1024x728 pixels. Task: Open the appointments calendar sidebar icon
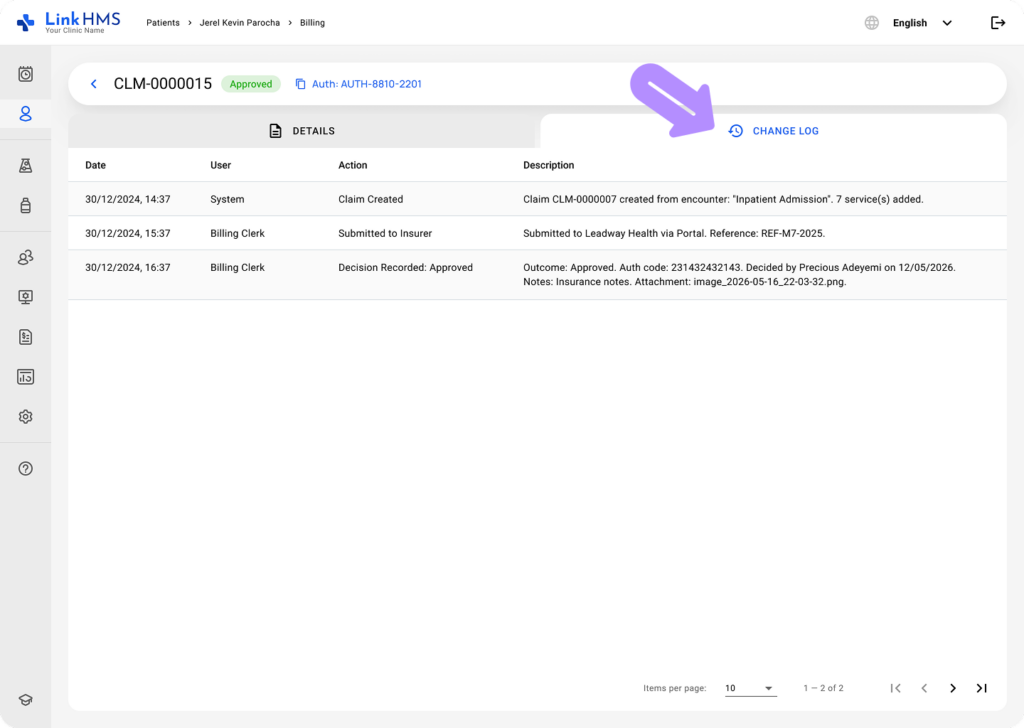click(x=25, y=74)
